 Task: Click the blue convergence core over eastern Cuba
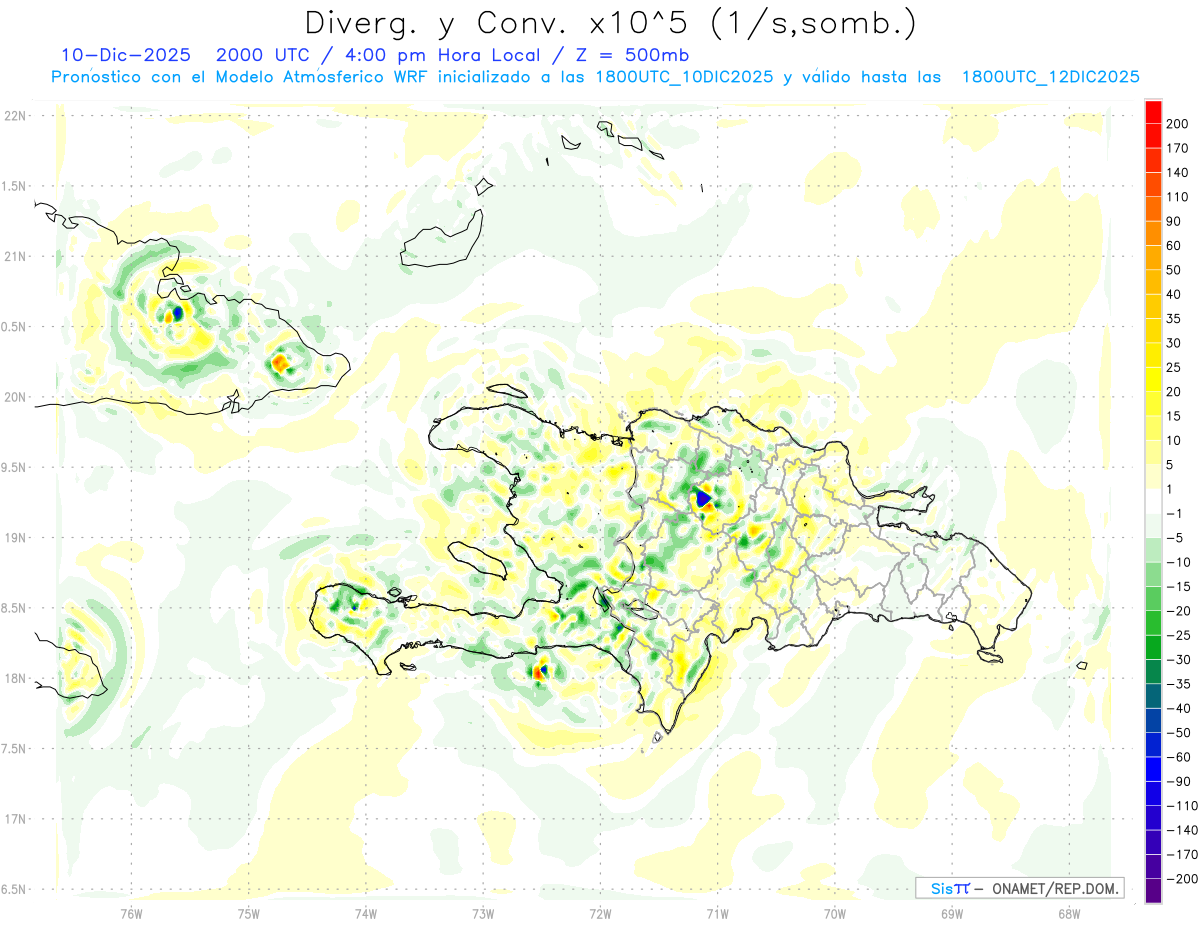[x=178, y=313]
